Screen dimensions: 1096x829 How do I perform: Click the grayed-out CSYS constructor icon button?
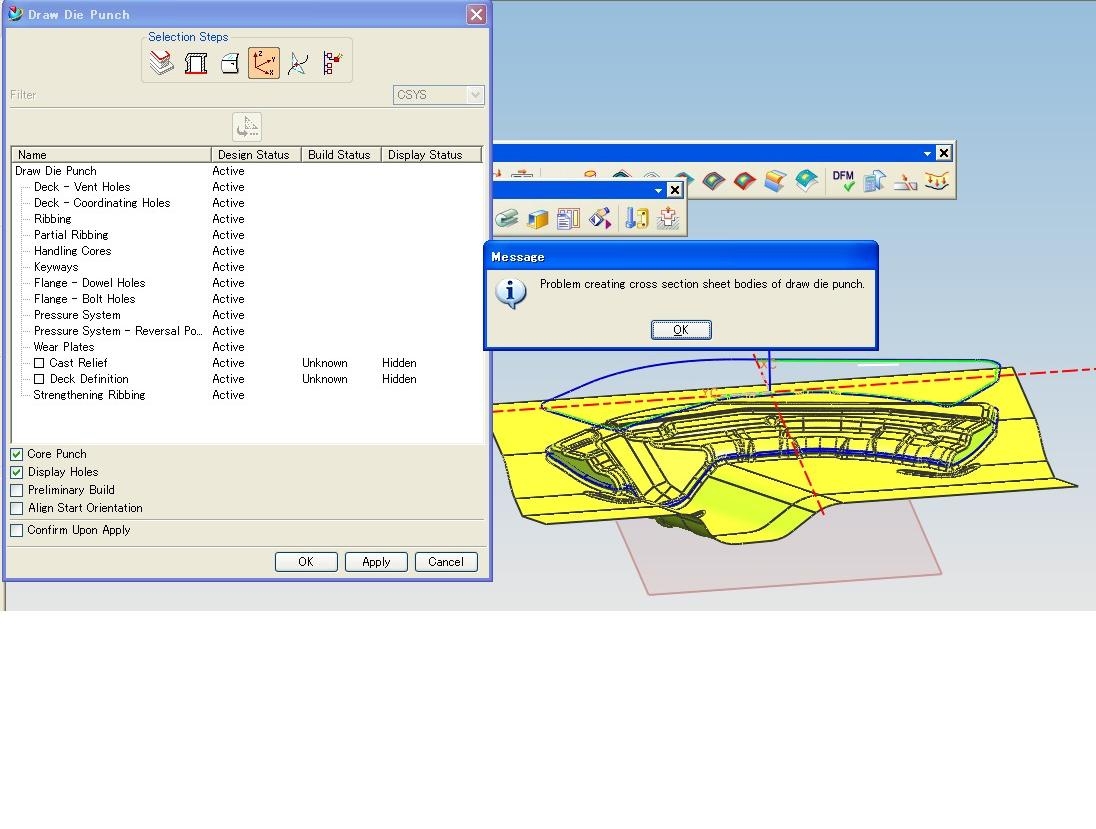pos(247,127)
